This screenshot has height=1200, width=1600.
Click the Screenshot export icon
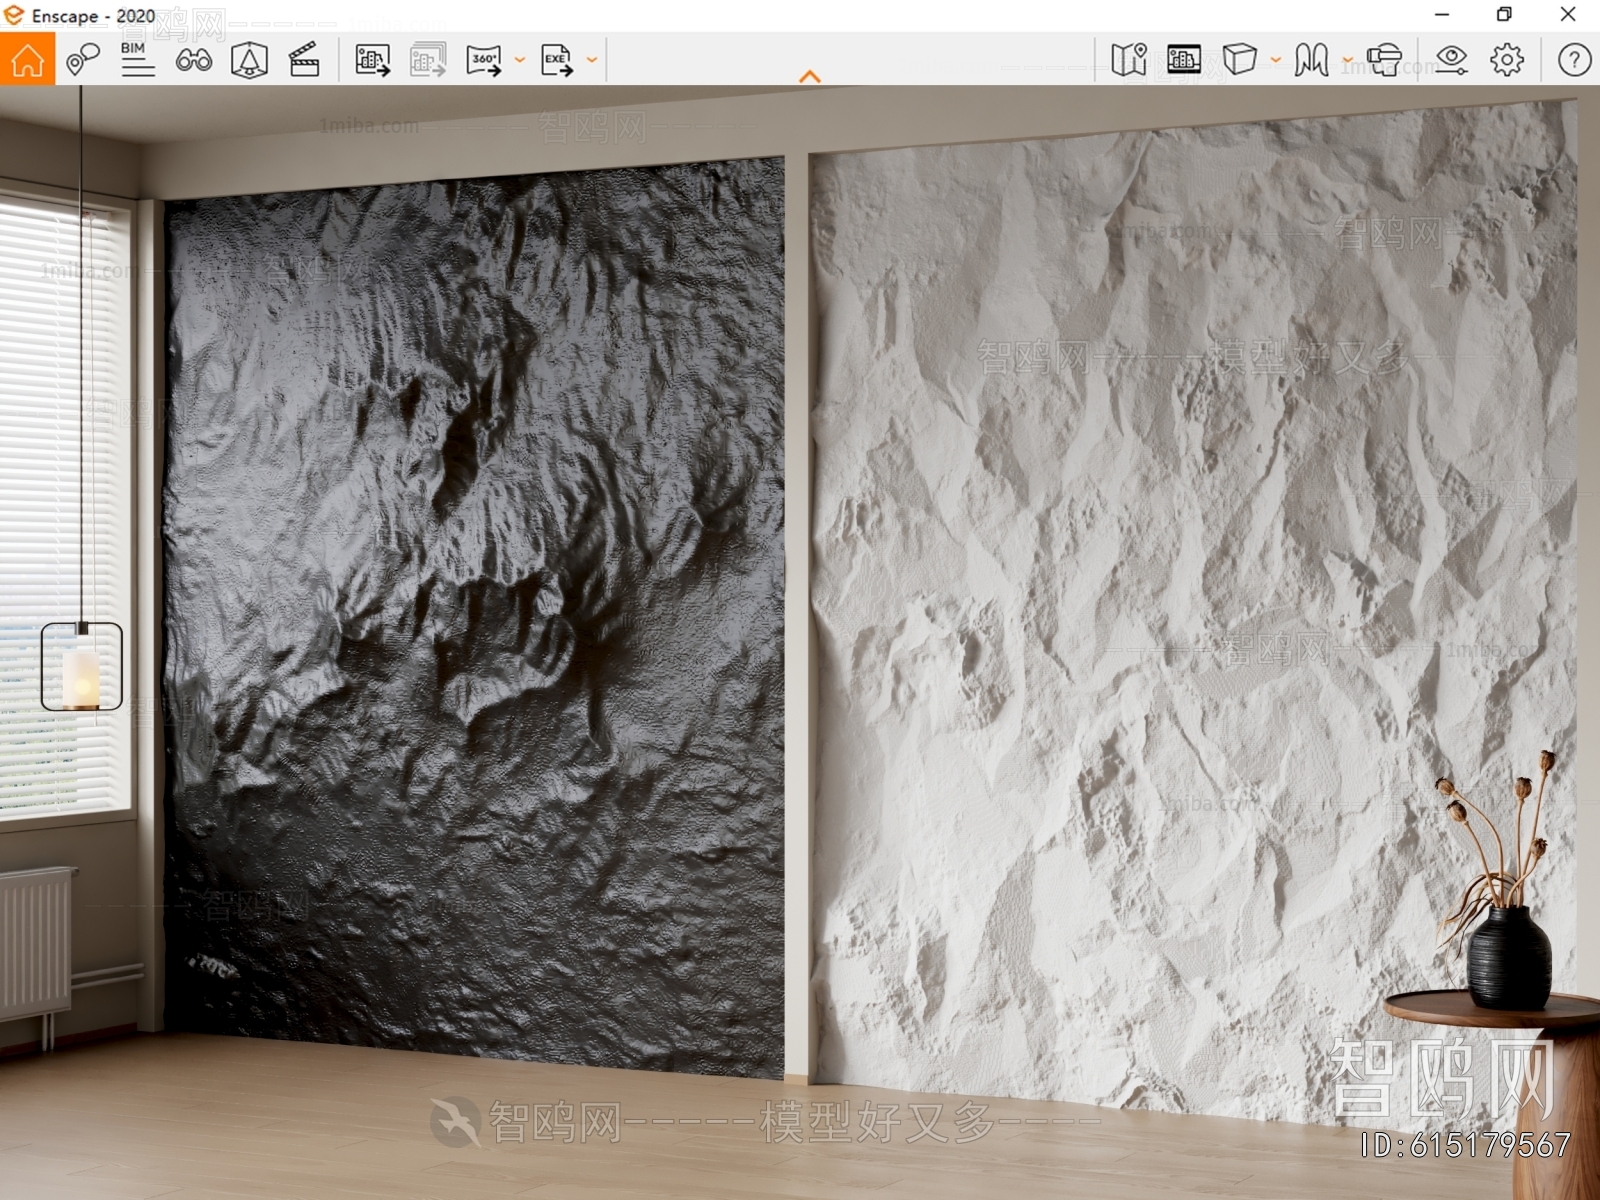coord(372,60)
